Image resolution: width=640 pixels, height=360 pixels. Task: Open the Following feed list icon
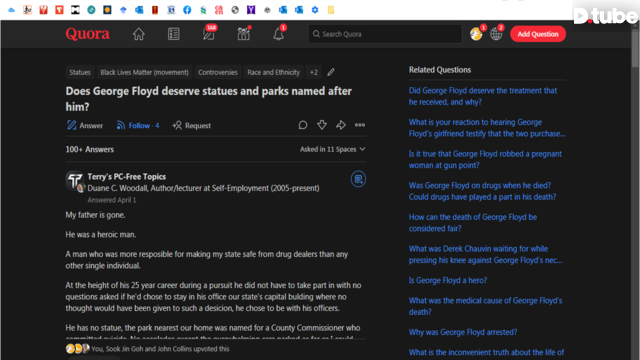(x=173, y=34)
